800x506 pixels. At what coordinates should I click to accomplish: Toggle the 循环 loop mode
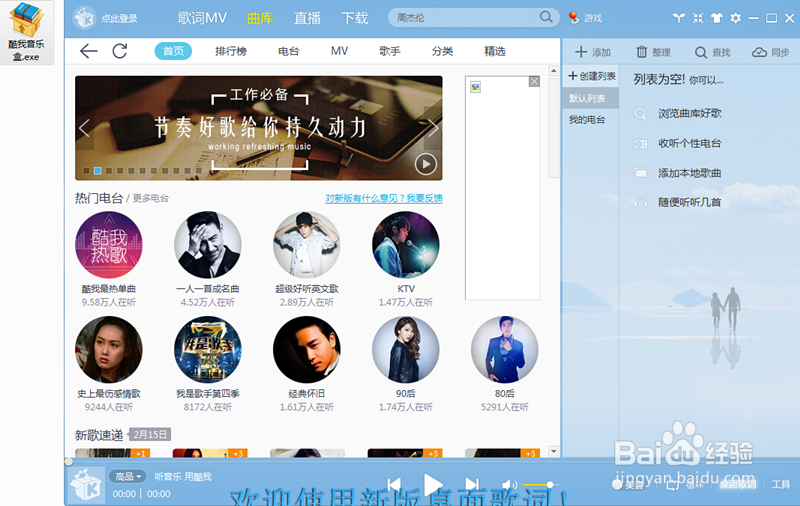pos(685,485)
